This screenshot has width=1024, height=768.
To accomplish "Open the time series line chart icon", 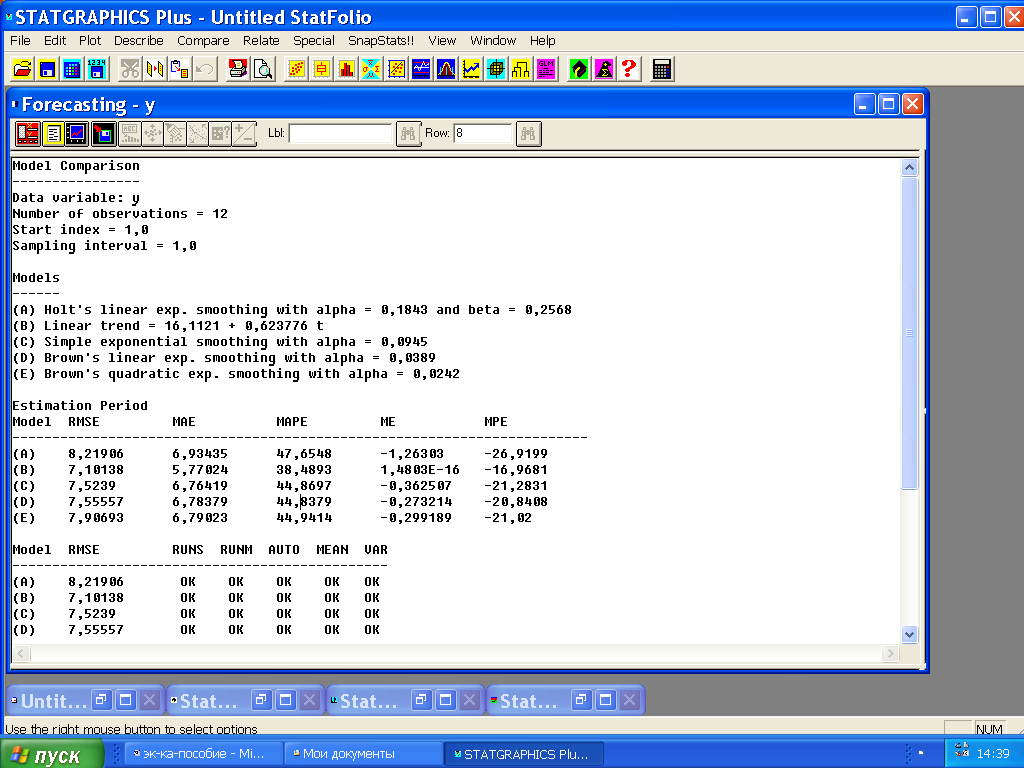I will pyautogui.click(x=471, y=69).
